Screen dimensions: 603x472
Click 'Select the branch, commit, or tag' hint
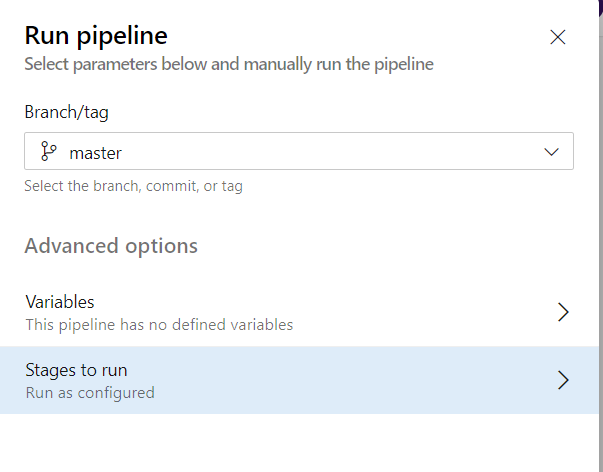click(x=133, y=185)
